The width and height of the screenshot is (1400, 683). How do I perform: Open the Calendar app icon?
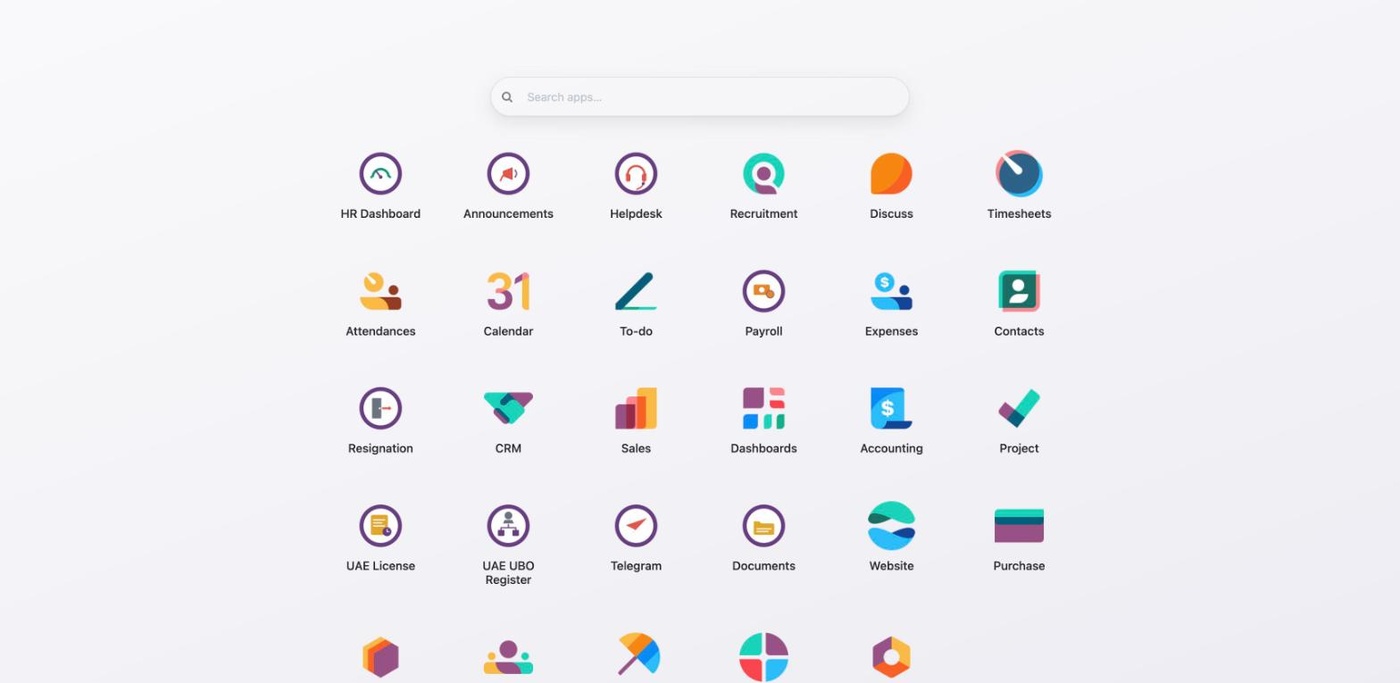point(508,291)
